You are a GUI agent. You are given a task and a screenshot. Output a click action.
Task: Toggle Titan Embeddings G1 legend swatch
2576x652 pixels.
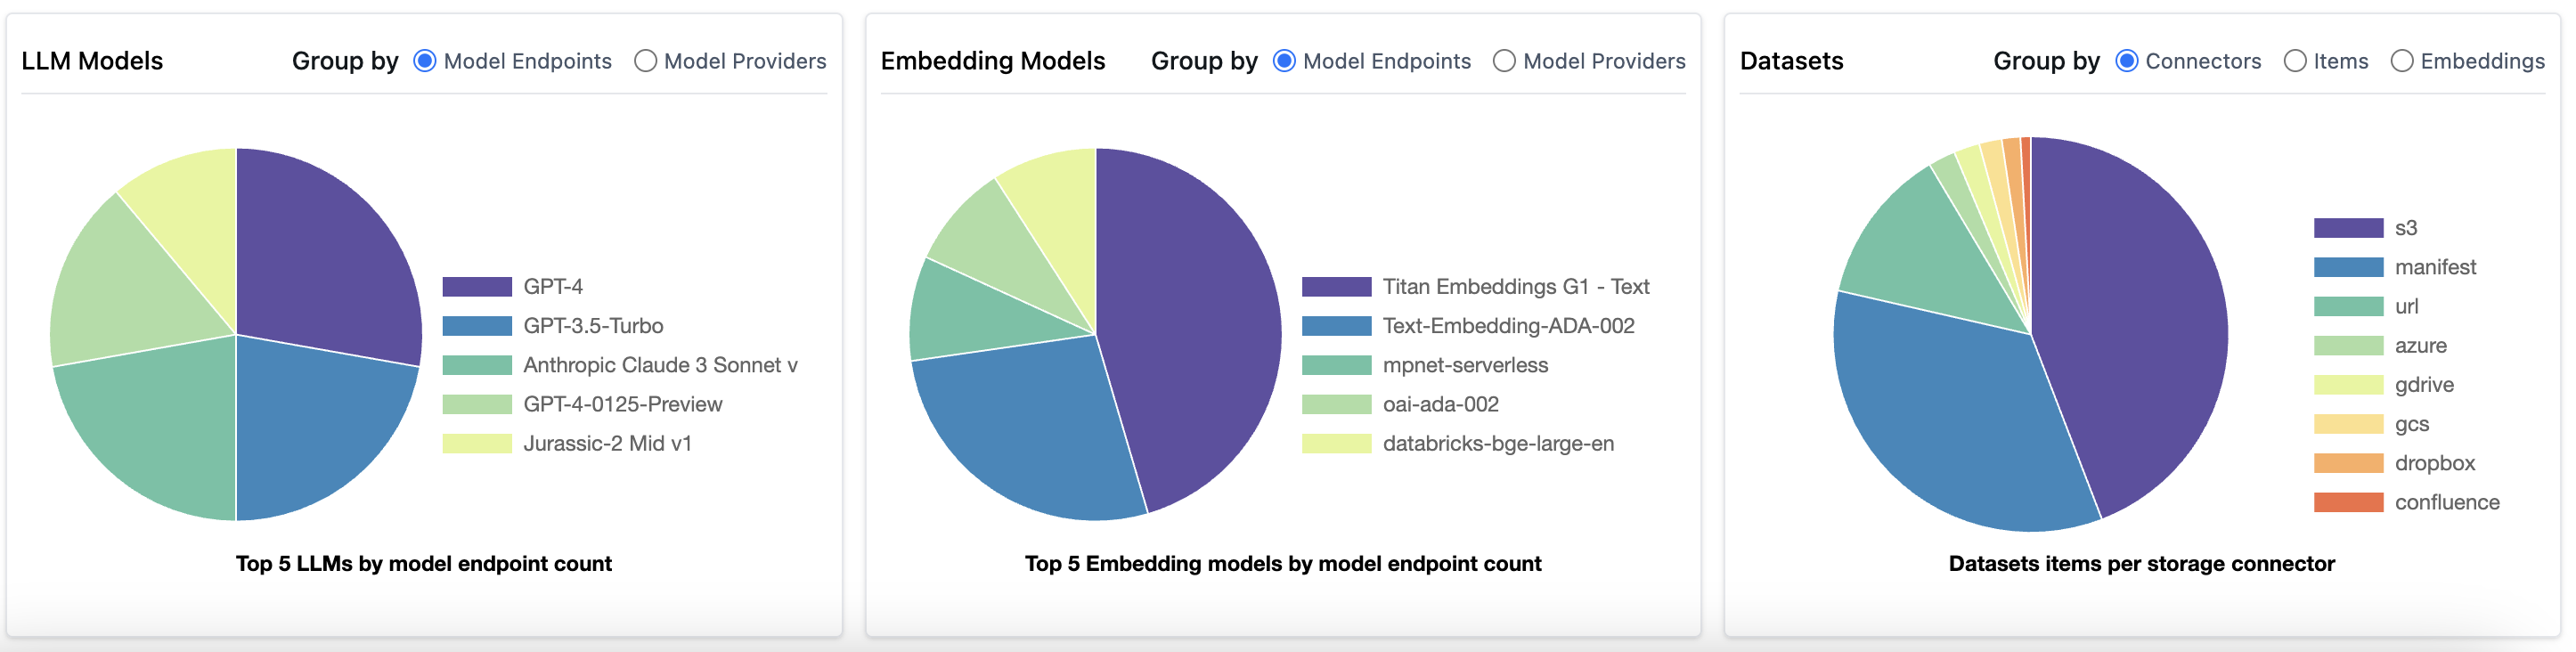pos(1336,287)
